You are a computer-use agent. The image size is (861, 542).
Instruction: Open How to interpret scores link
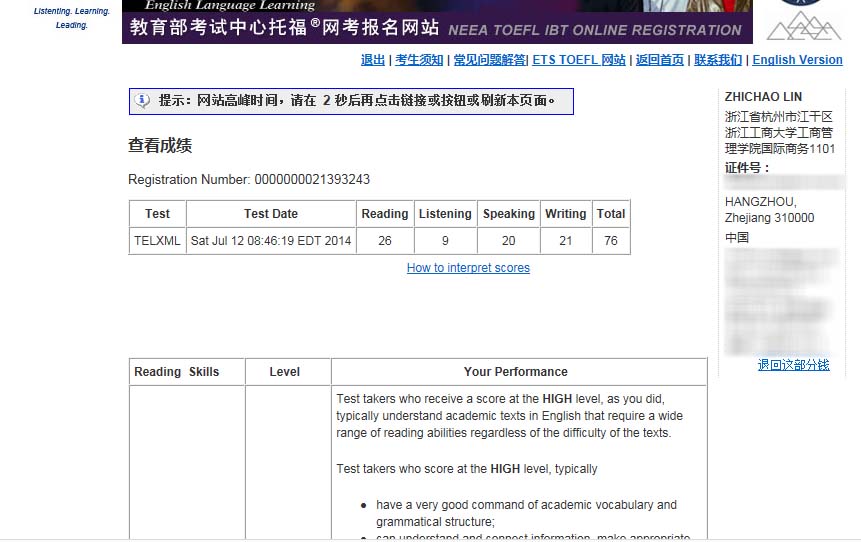pyautogui.click(x=468, y=268)
